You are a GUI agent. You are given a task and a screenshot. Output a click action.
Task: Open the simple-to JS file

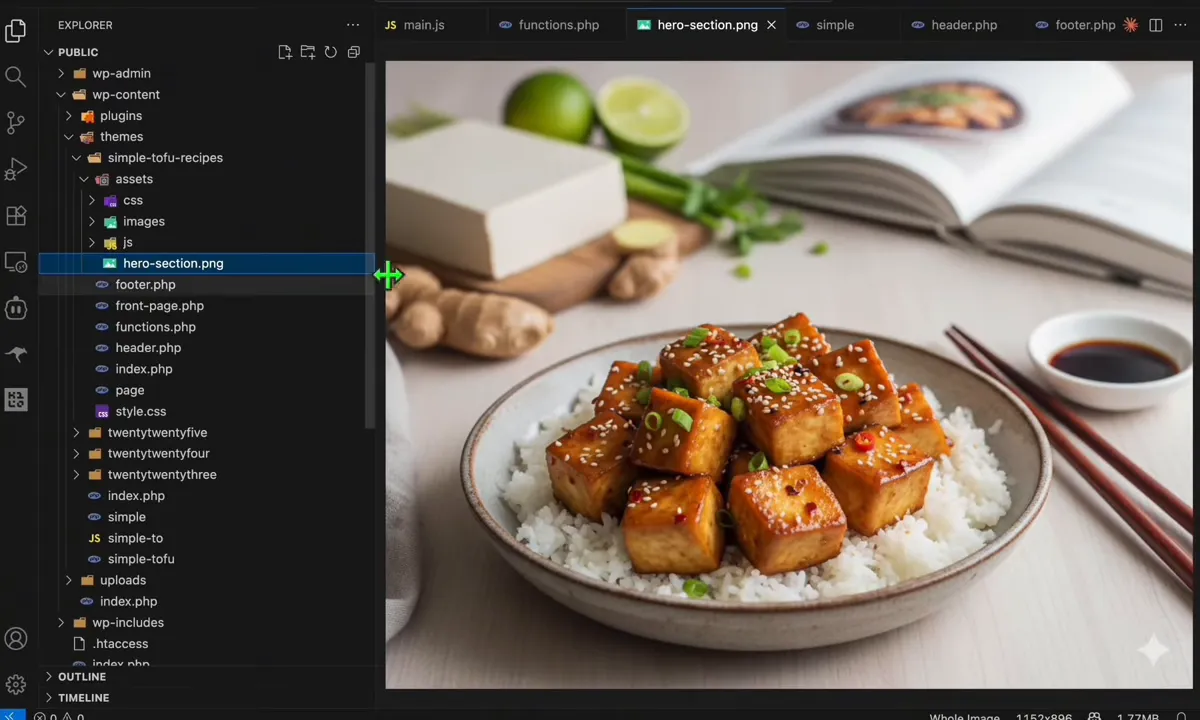click(x=207, y=538)
